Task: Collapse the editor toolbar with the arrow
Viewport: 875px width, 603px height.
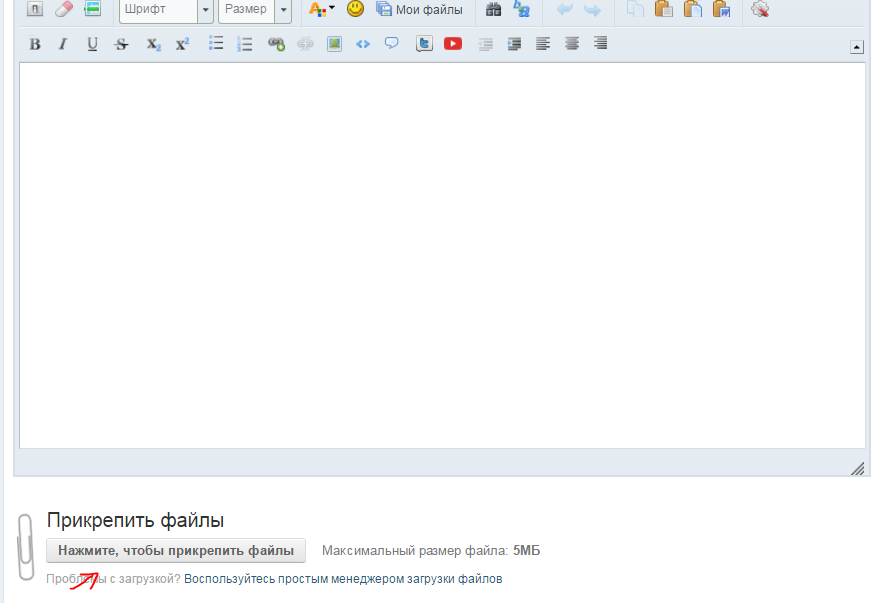Action: click(857, 47)
